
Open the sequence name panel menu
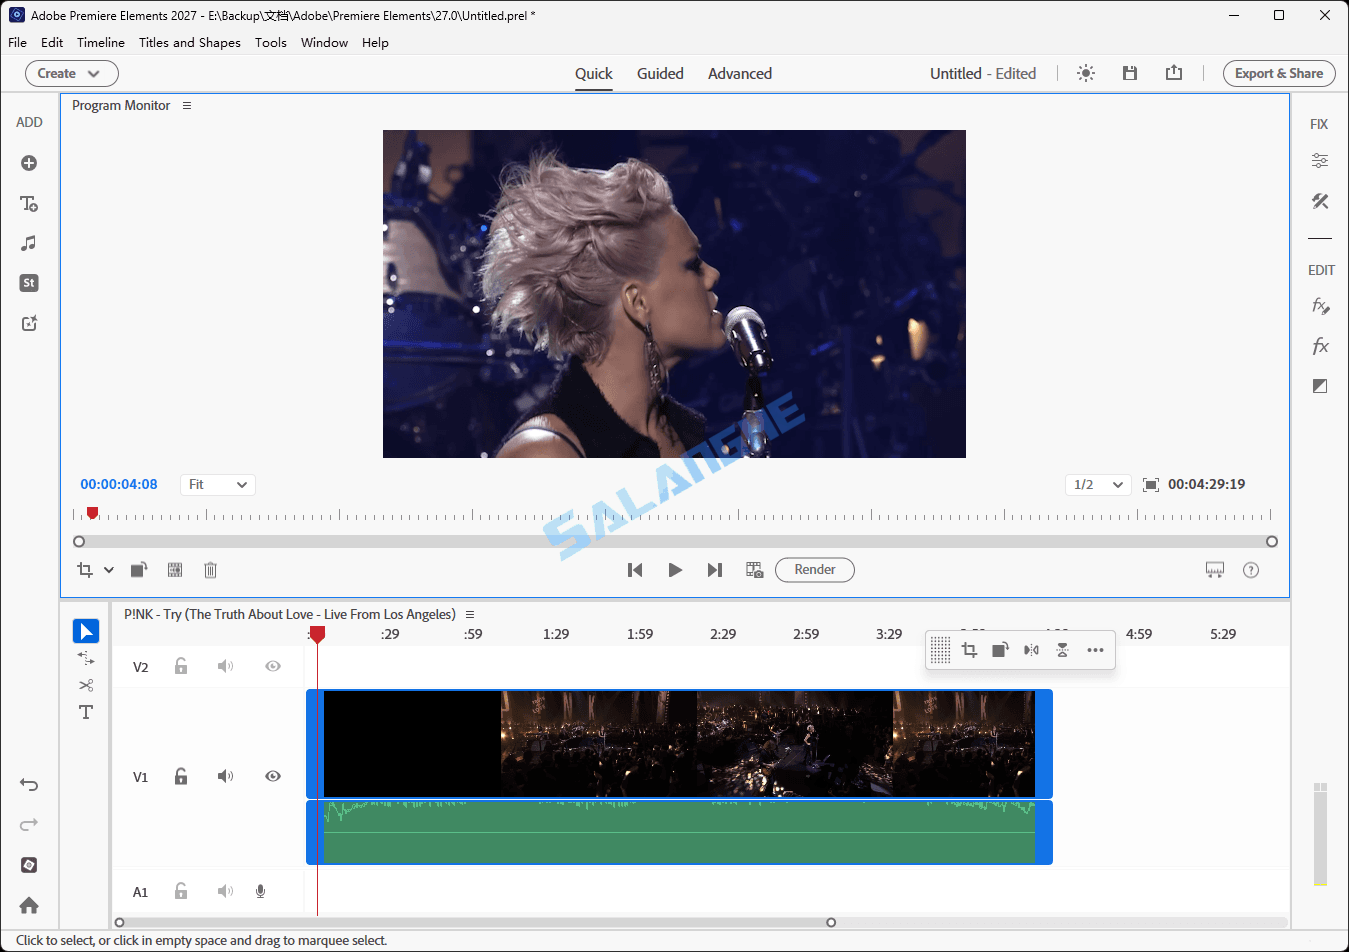tap(470, 614)
